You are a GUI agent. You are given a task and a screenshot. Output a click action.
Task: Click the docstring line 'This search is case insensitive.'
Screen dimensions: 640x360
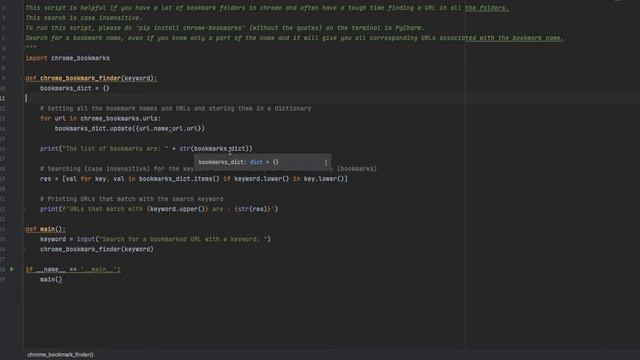(x=84, y=18)
